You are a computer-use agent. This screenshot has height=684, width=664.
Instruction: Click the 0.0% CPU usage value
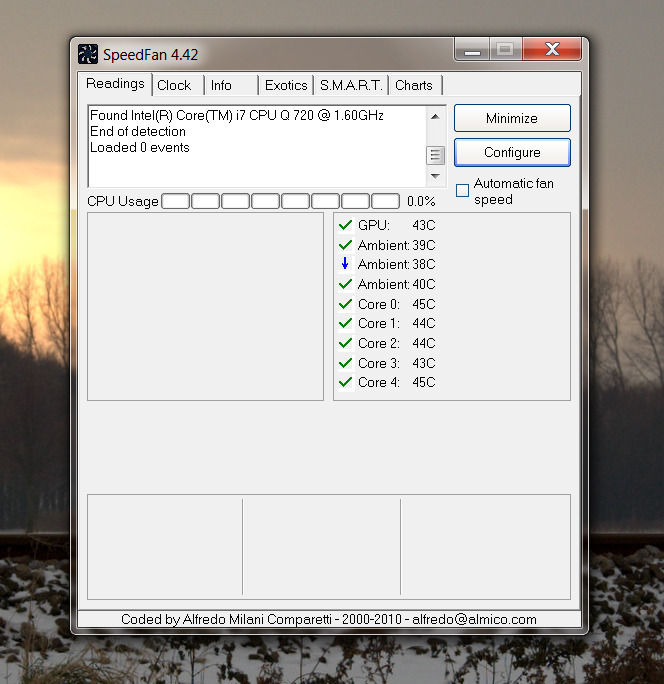coord(421,201)
